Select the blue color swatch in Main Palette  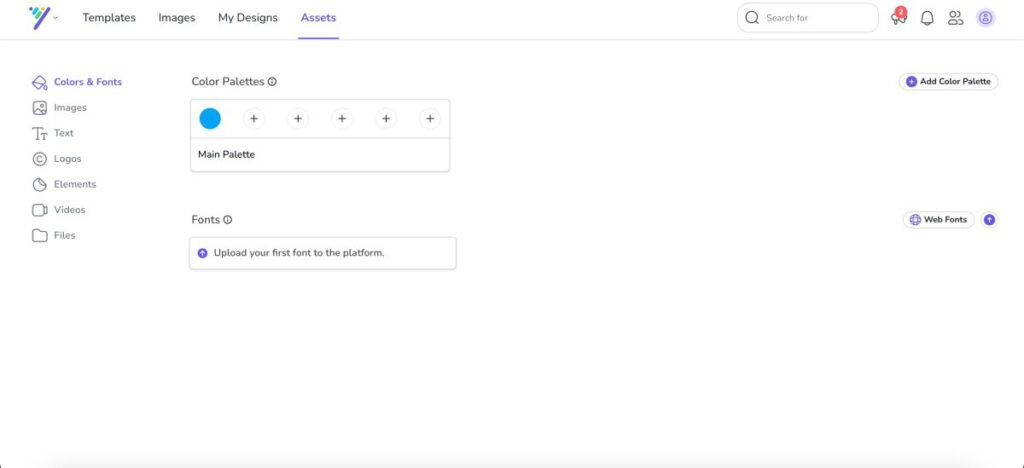click(210, 119)
